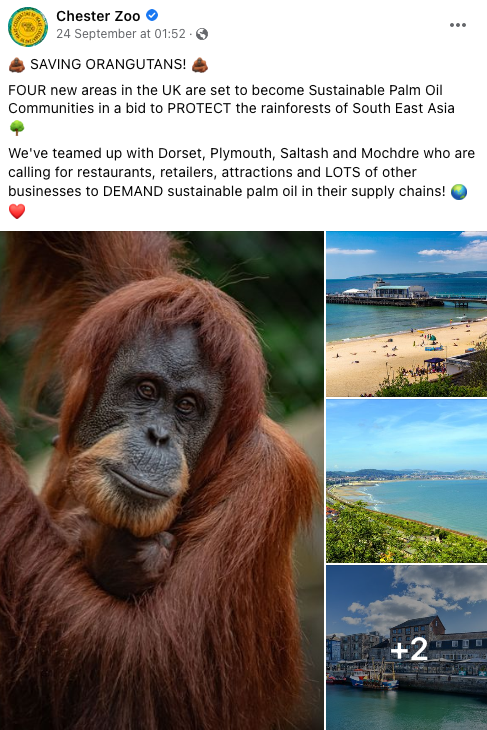Image resolution: width=487 pixels, height=730 pixels.
Task: Open the 24 September at 01:52 timestamp
Action: click(121, 34)
